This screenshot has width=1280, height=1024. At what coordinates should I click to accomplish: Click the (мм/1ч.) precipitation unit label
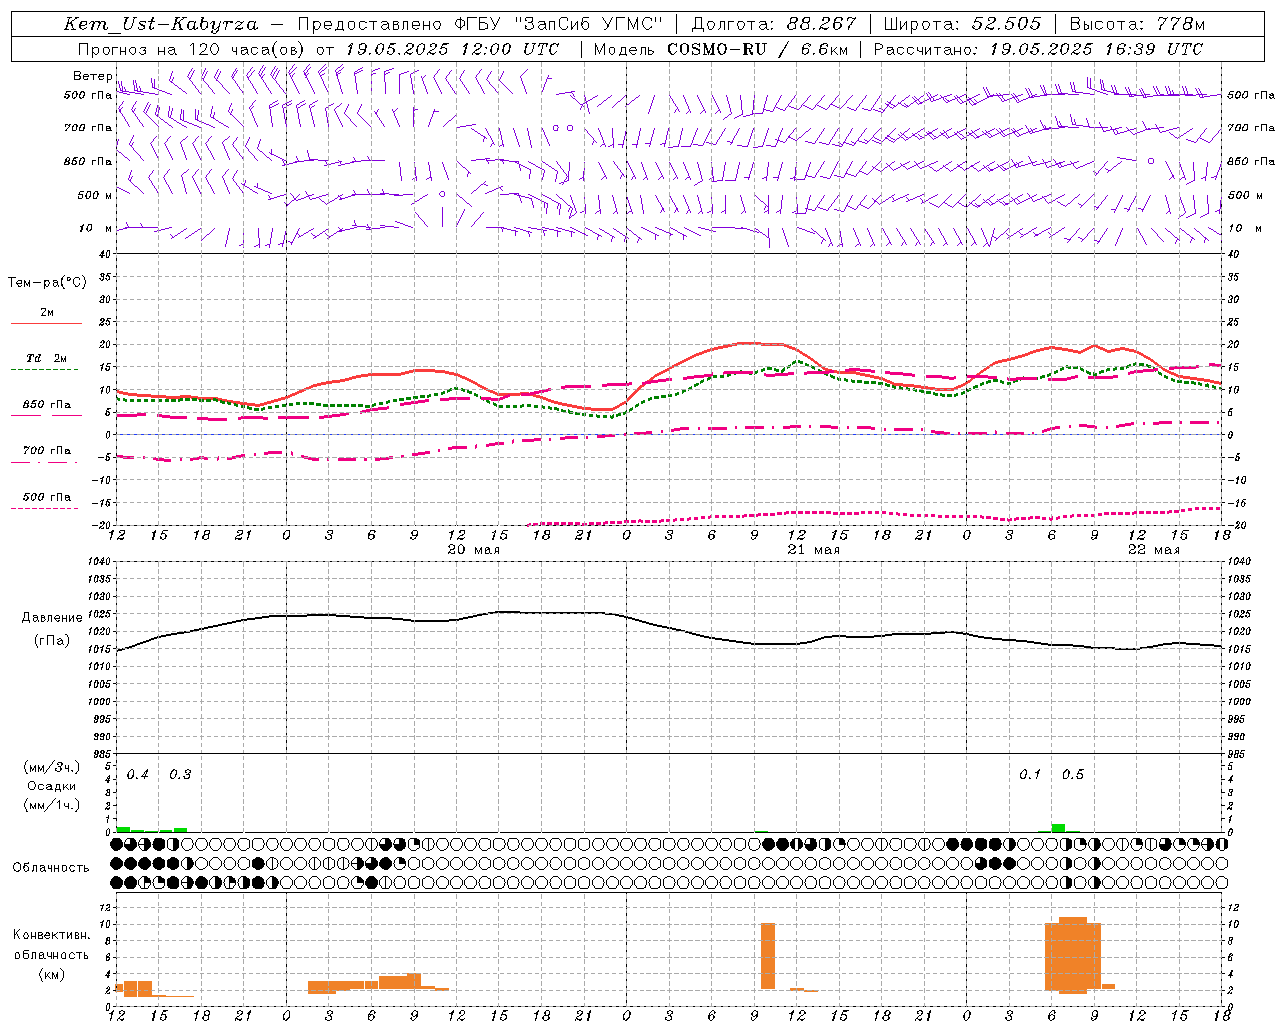pos(51,805)
